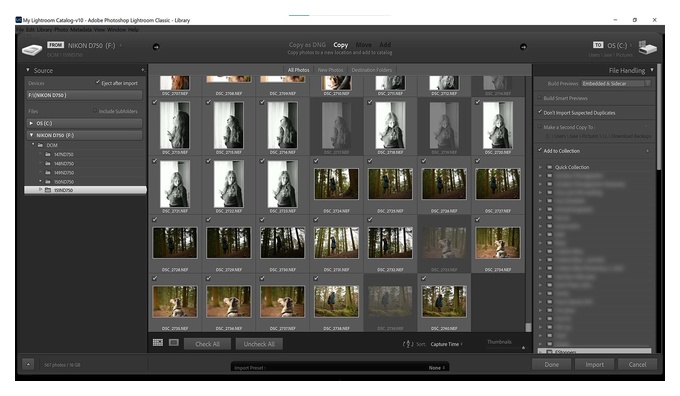680x396 pixels.
Task: Click the Import button
Action: tap(595, 364)
